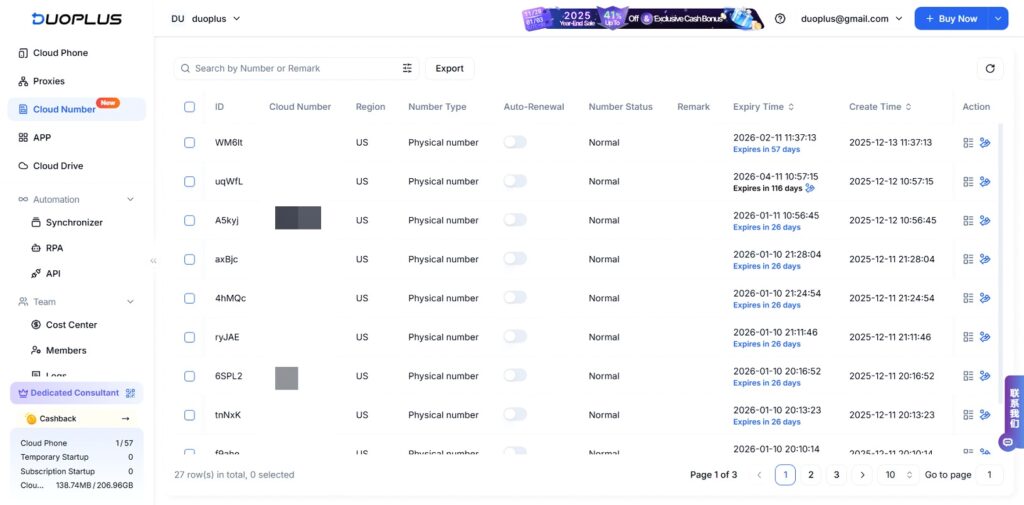This screenshot has width=1024, height=505.
Task: Open the filter options icon in search bar
Action: coord(407,68)
